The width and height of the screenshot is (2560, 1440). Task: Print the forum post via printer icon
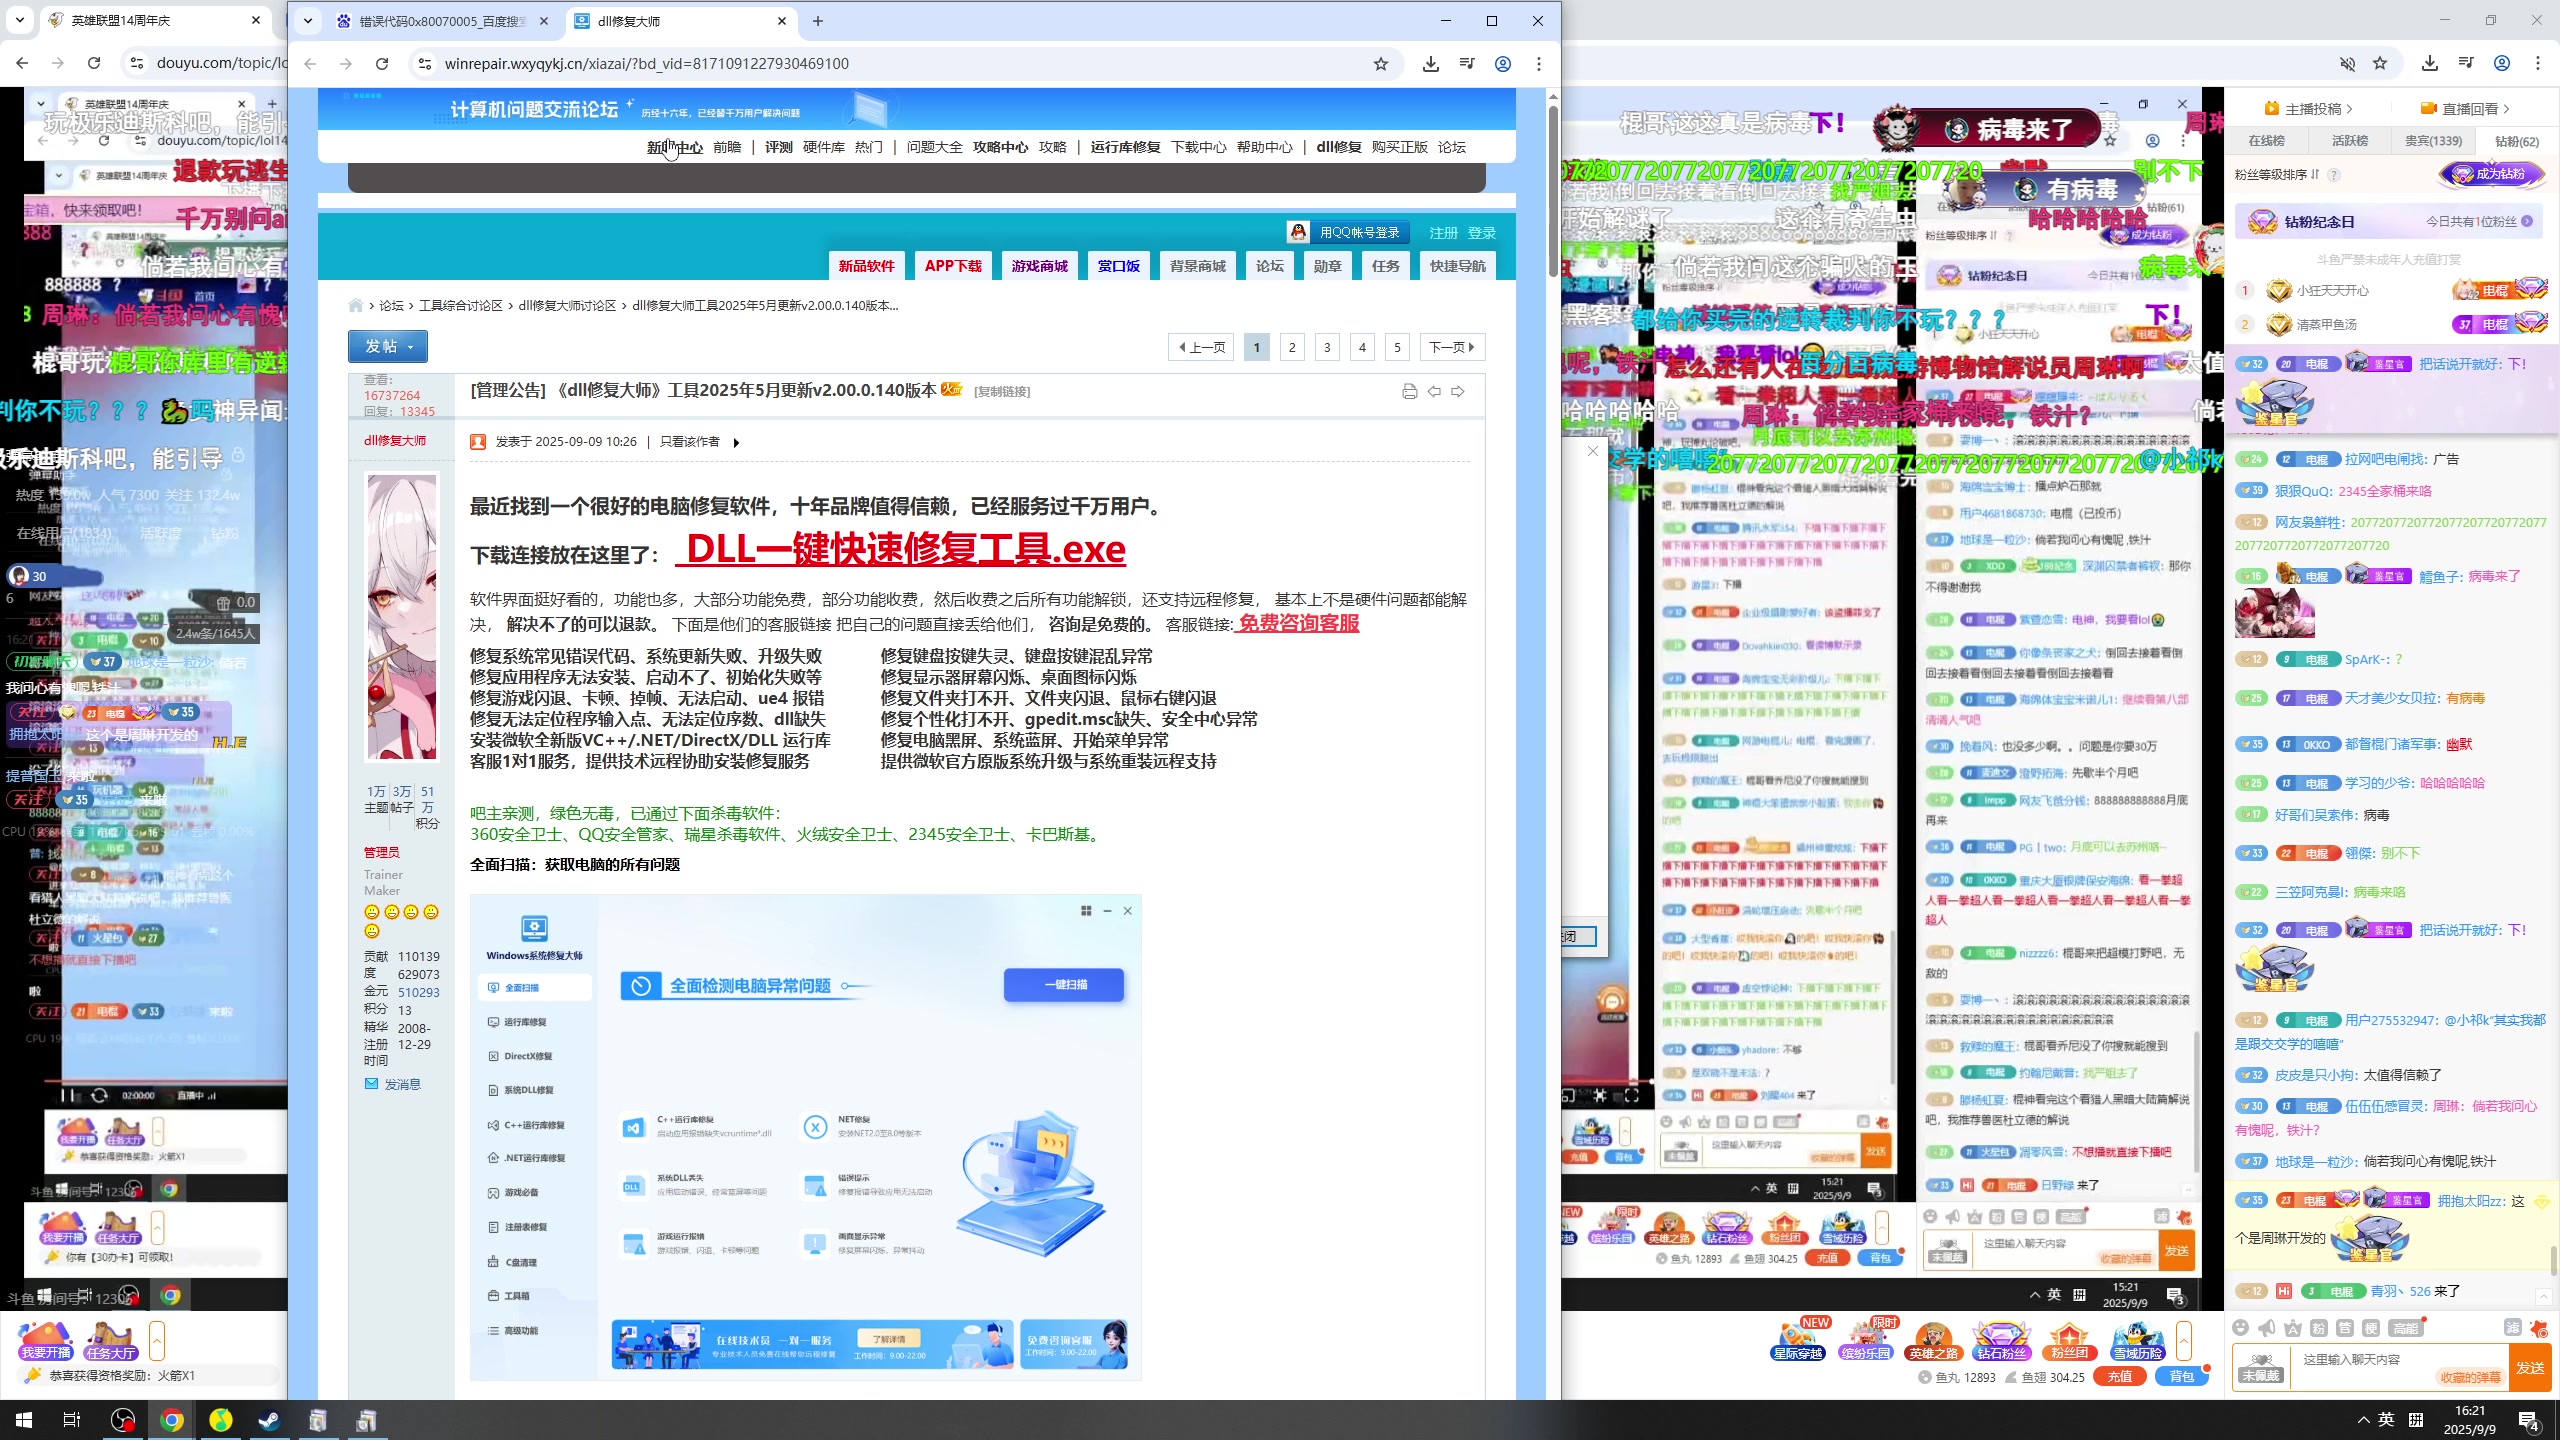(1410, 391)
